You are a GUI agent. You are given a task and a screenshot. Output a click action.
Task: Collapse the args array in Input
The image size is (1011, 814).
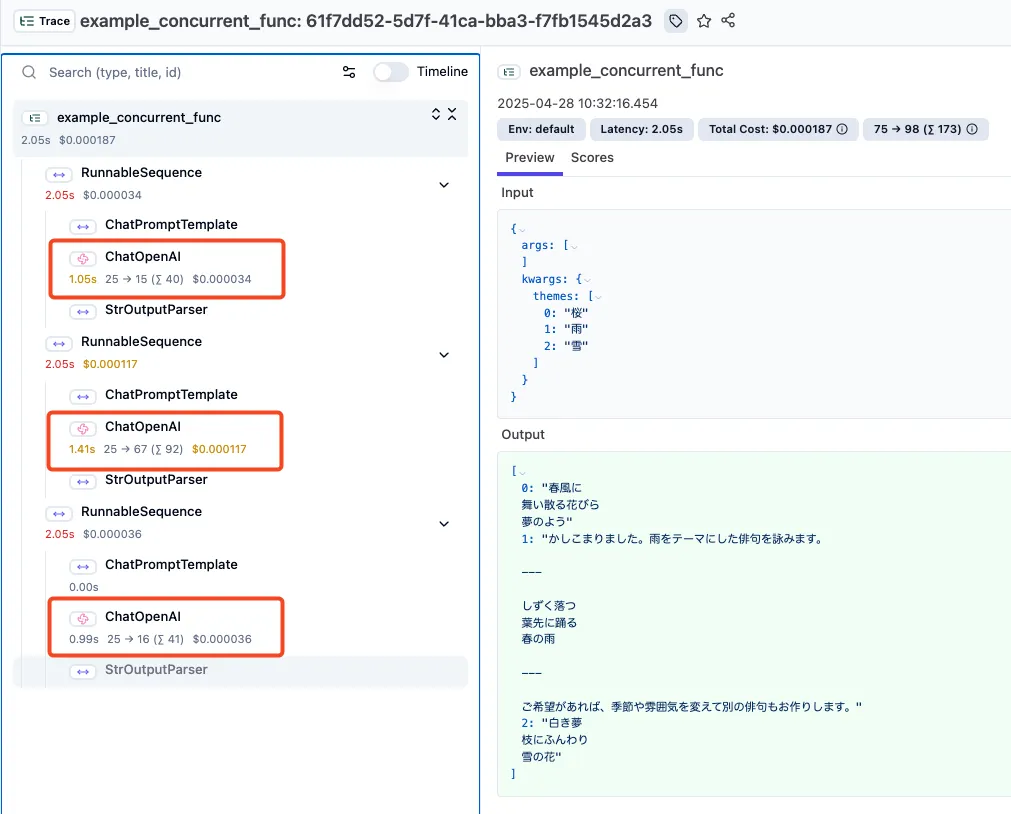click(574, 247)
